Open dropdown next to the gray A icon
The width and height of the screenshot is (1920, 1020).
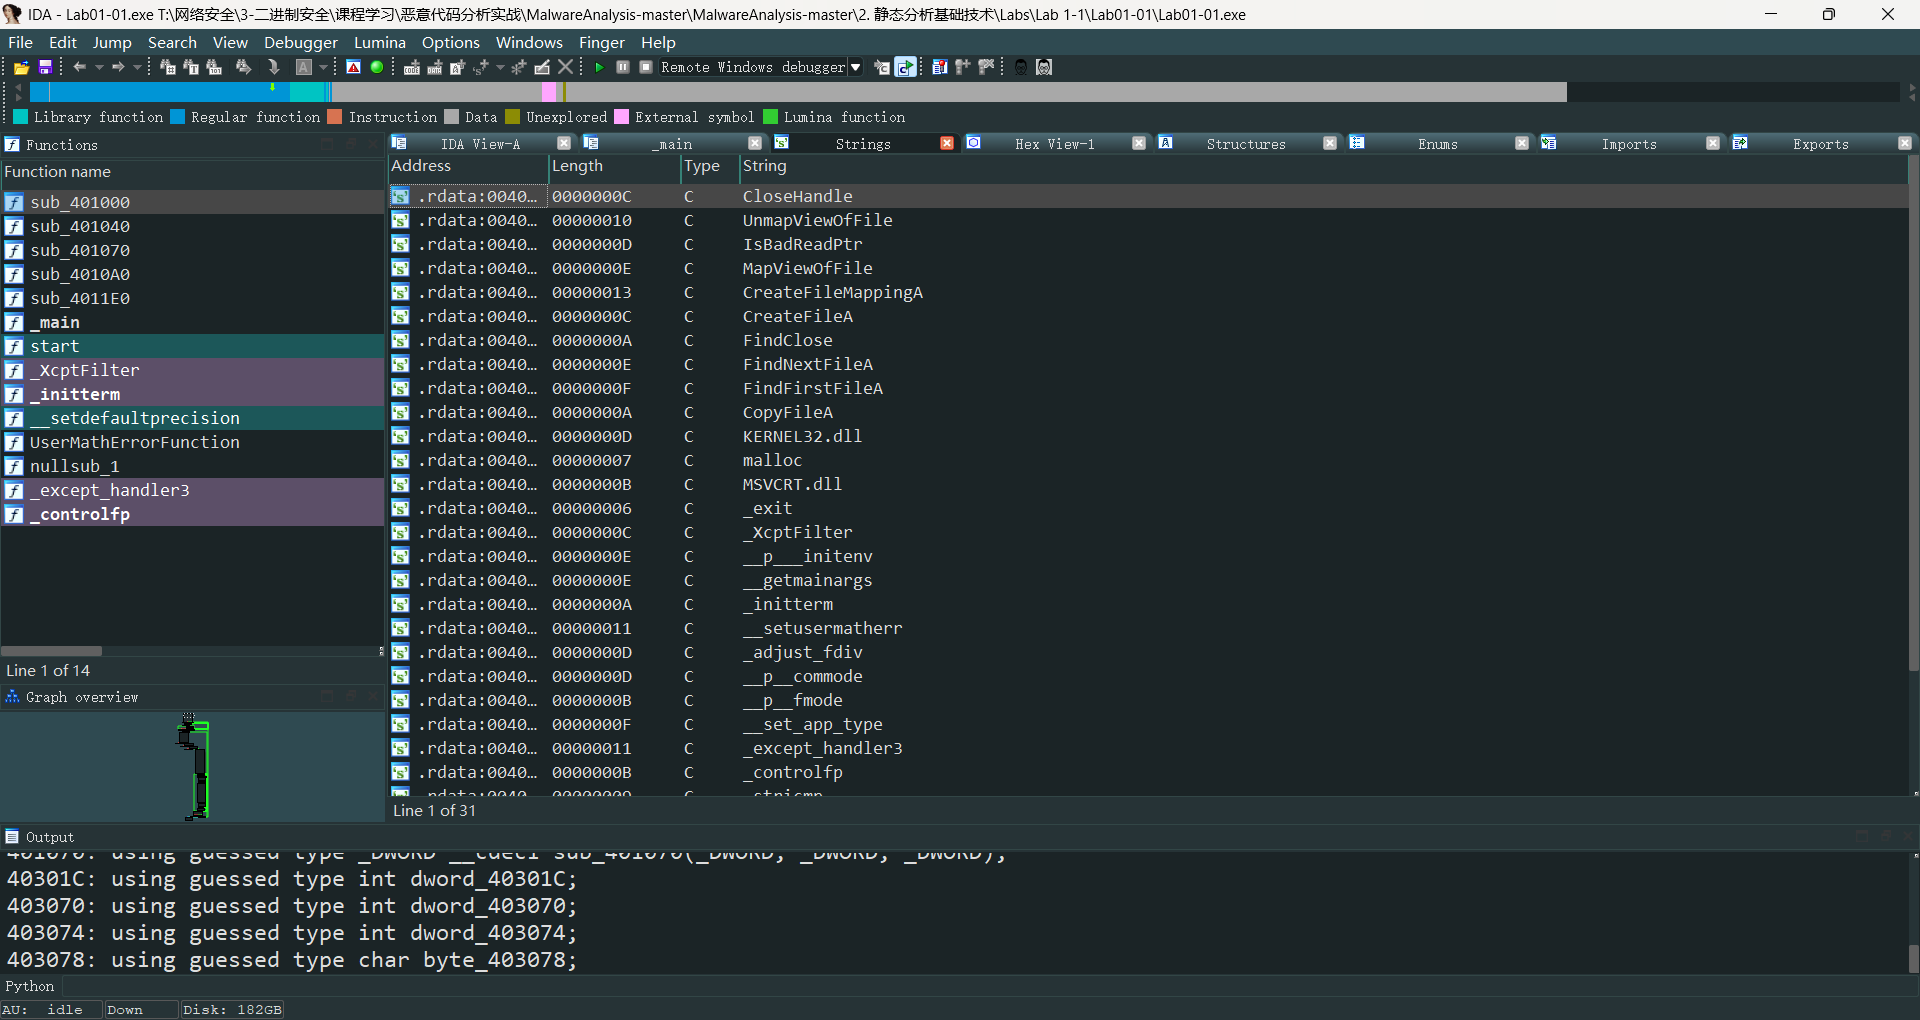[323, 67]
